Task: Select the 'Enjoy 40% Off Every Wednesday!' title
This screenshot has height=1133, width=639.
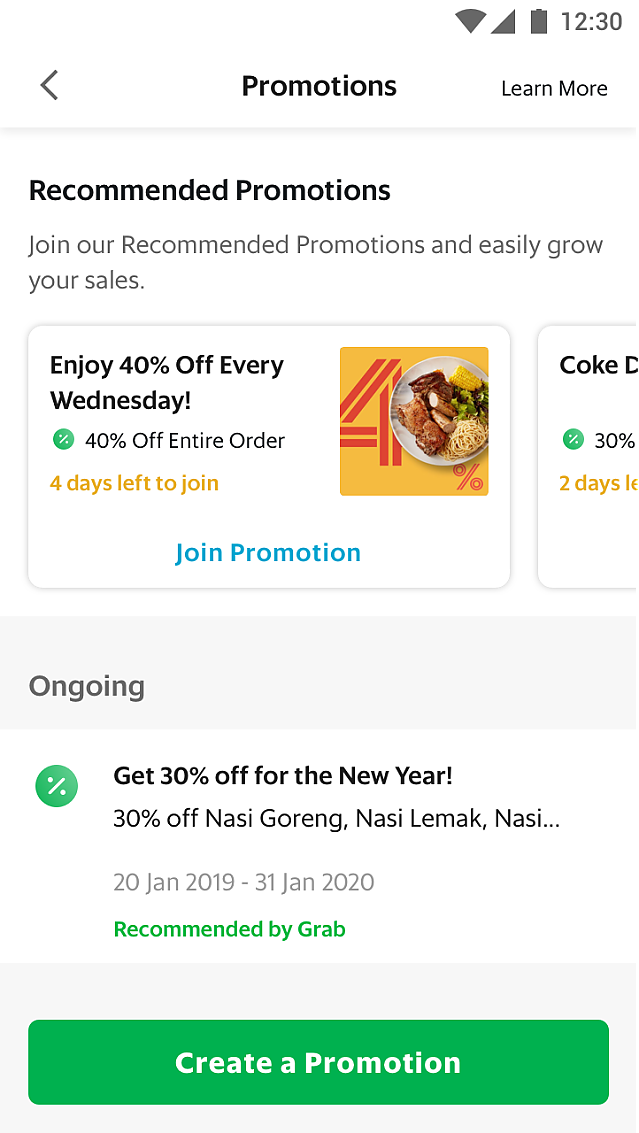Action: click(x=167, y=383)
